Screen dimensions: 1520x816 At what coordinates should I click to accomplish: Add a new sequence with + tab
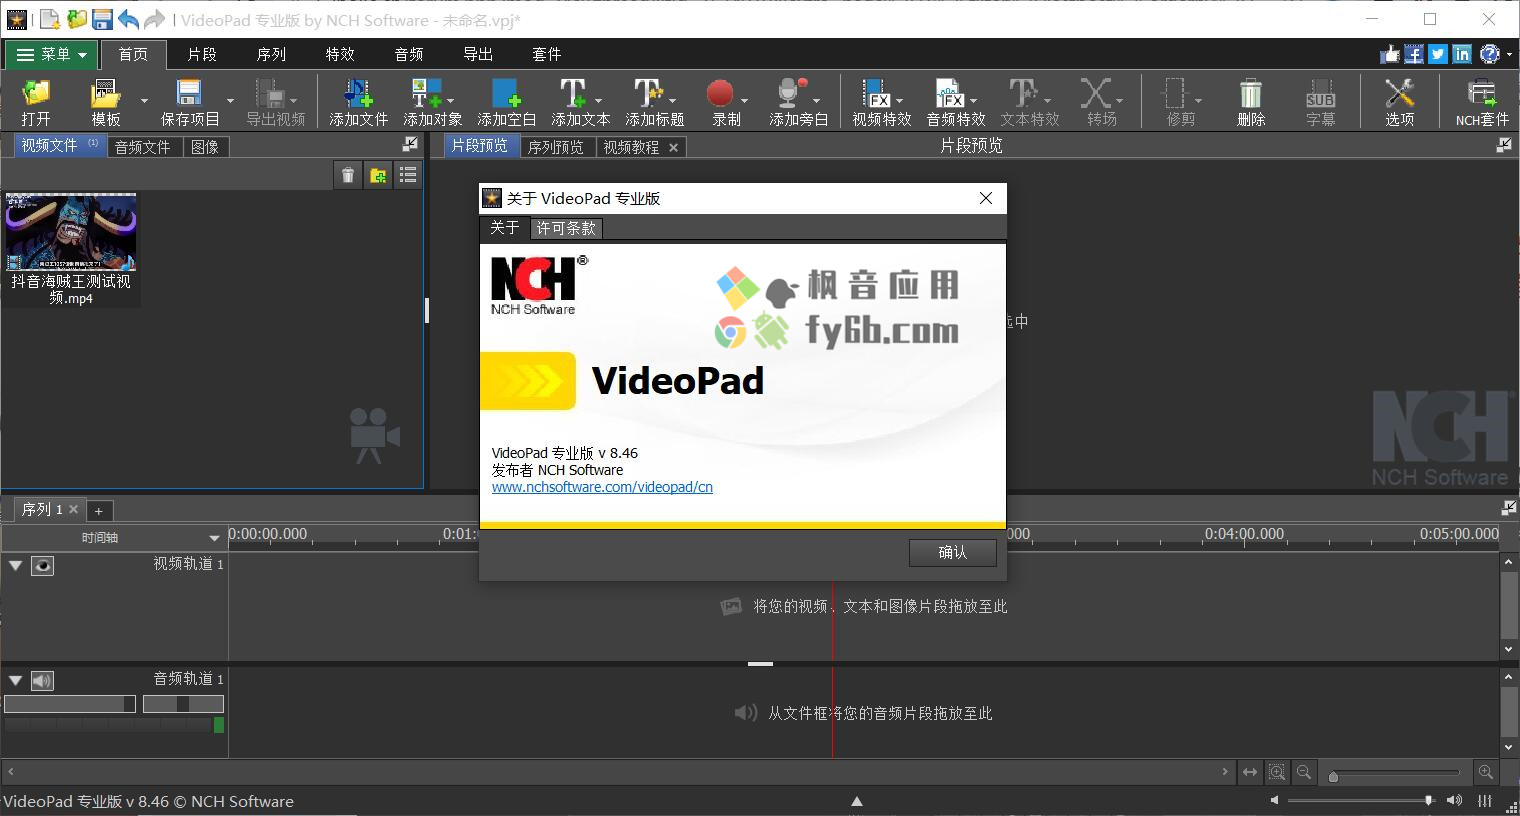[x=98, y=511]
